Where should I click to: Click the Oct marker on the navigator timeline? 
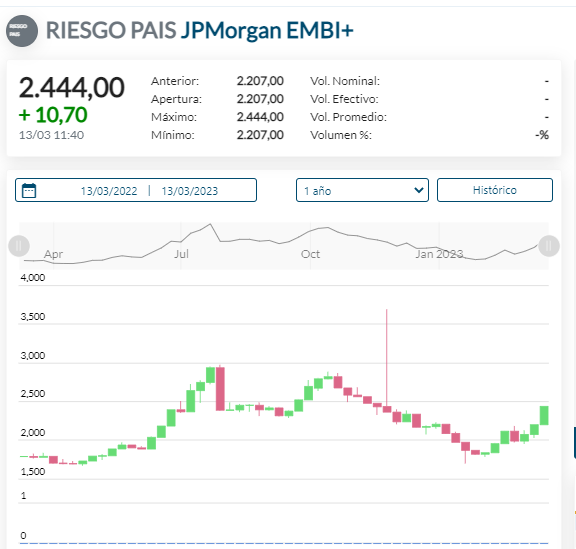pyautogui.click(x=310, y=254)
